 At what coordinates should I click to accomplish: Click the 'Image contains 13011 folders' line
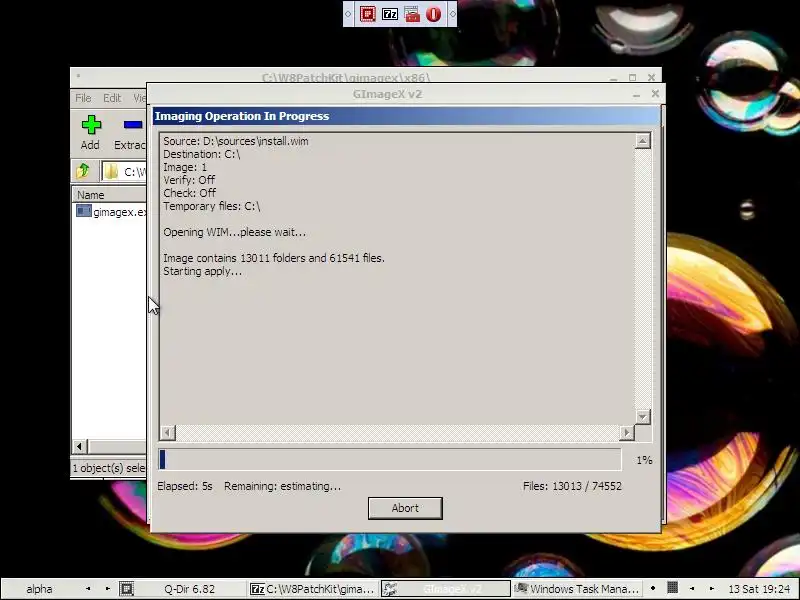[274, 258]
